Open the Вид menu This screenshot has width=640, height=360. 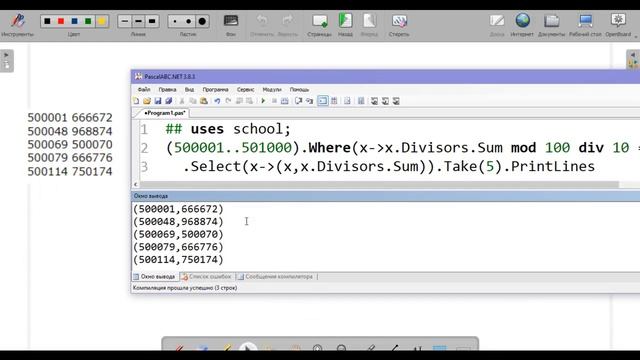click(x=189, y=89)
